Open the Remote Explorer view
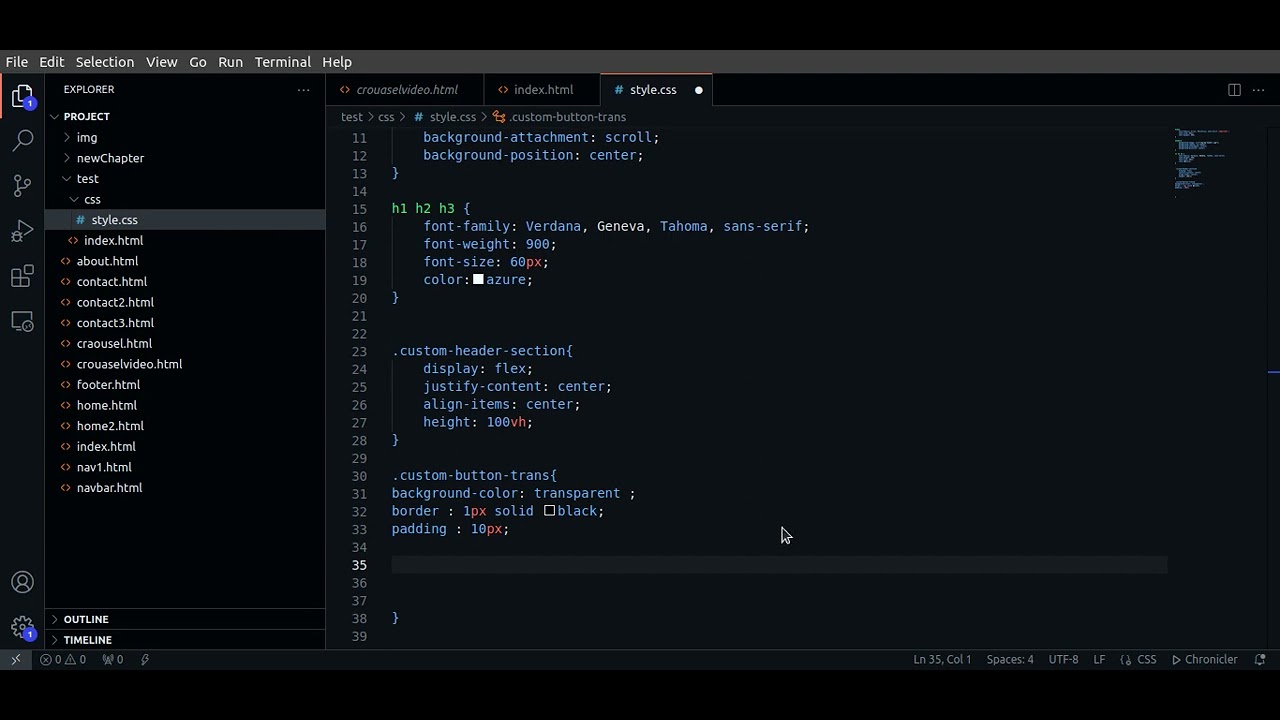Screen dimensions: 1280x720 click(x=22, y=322)
